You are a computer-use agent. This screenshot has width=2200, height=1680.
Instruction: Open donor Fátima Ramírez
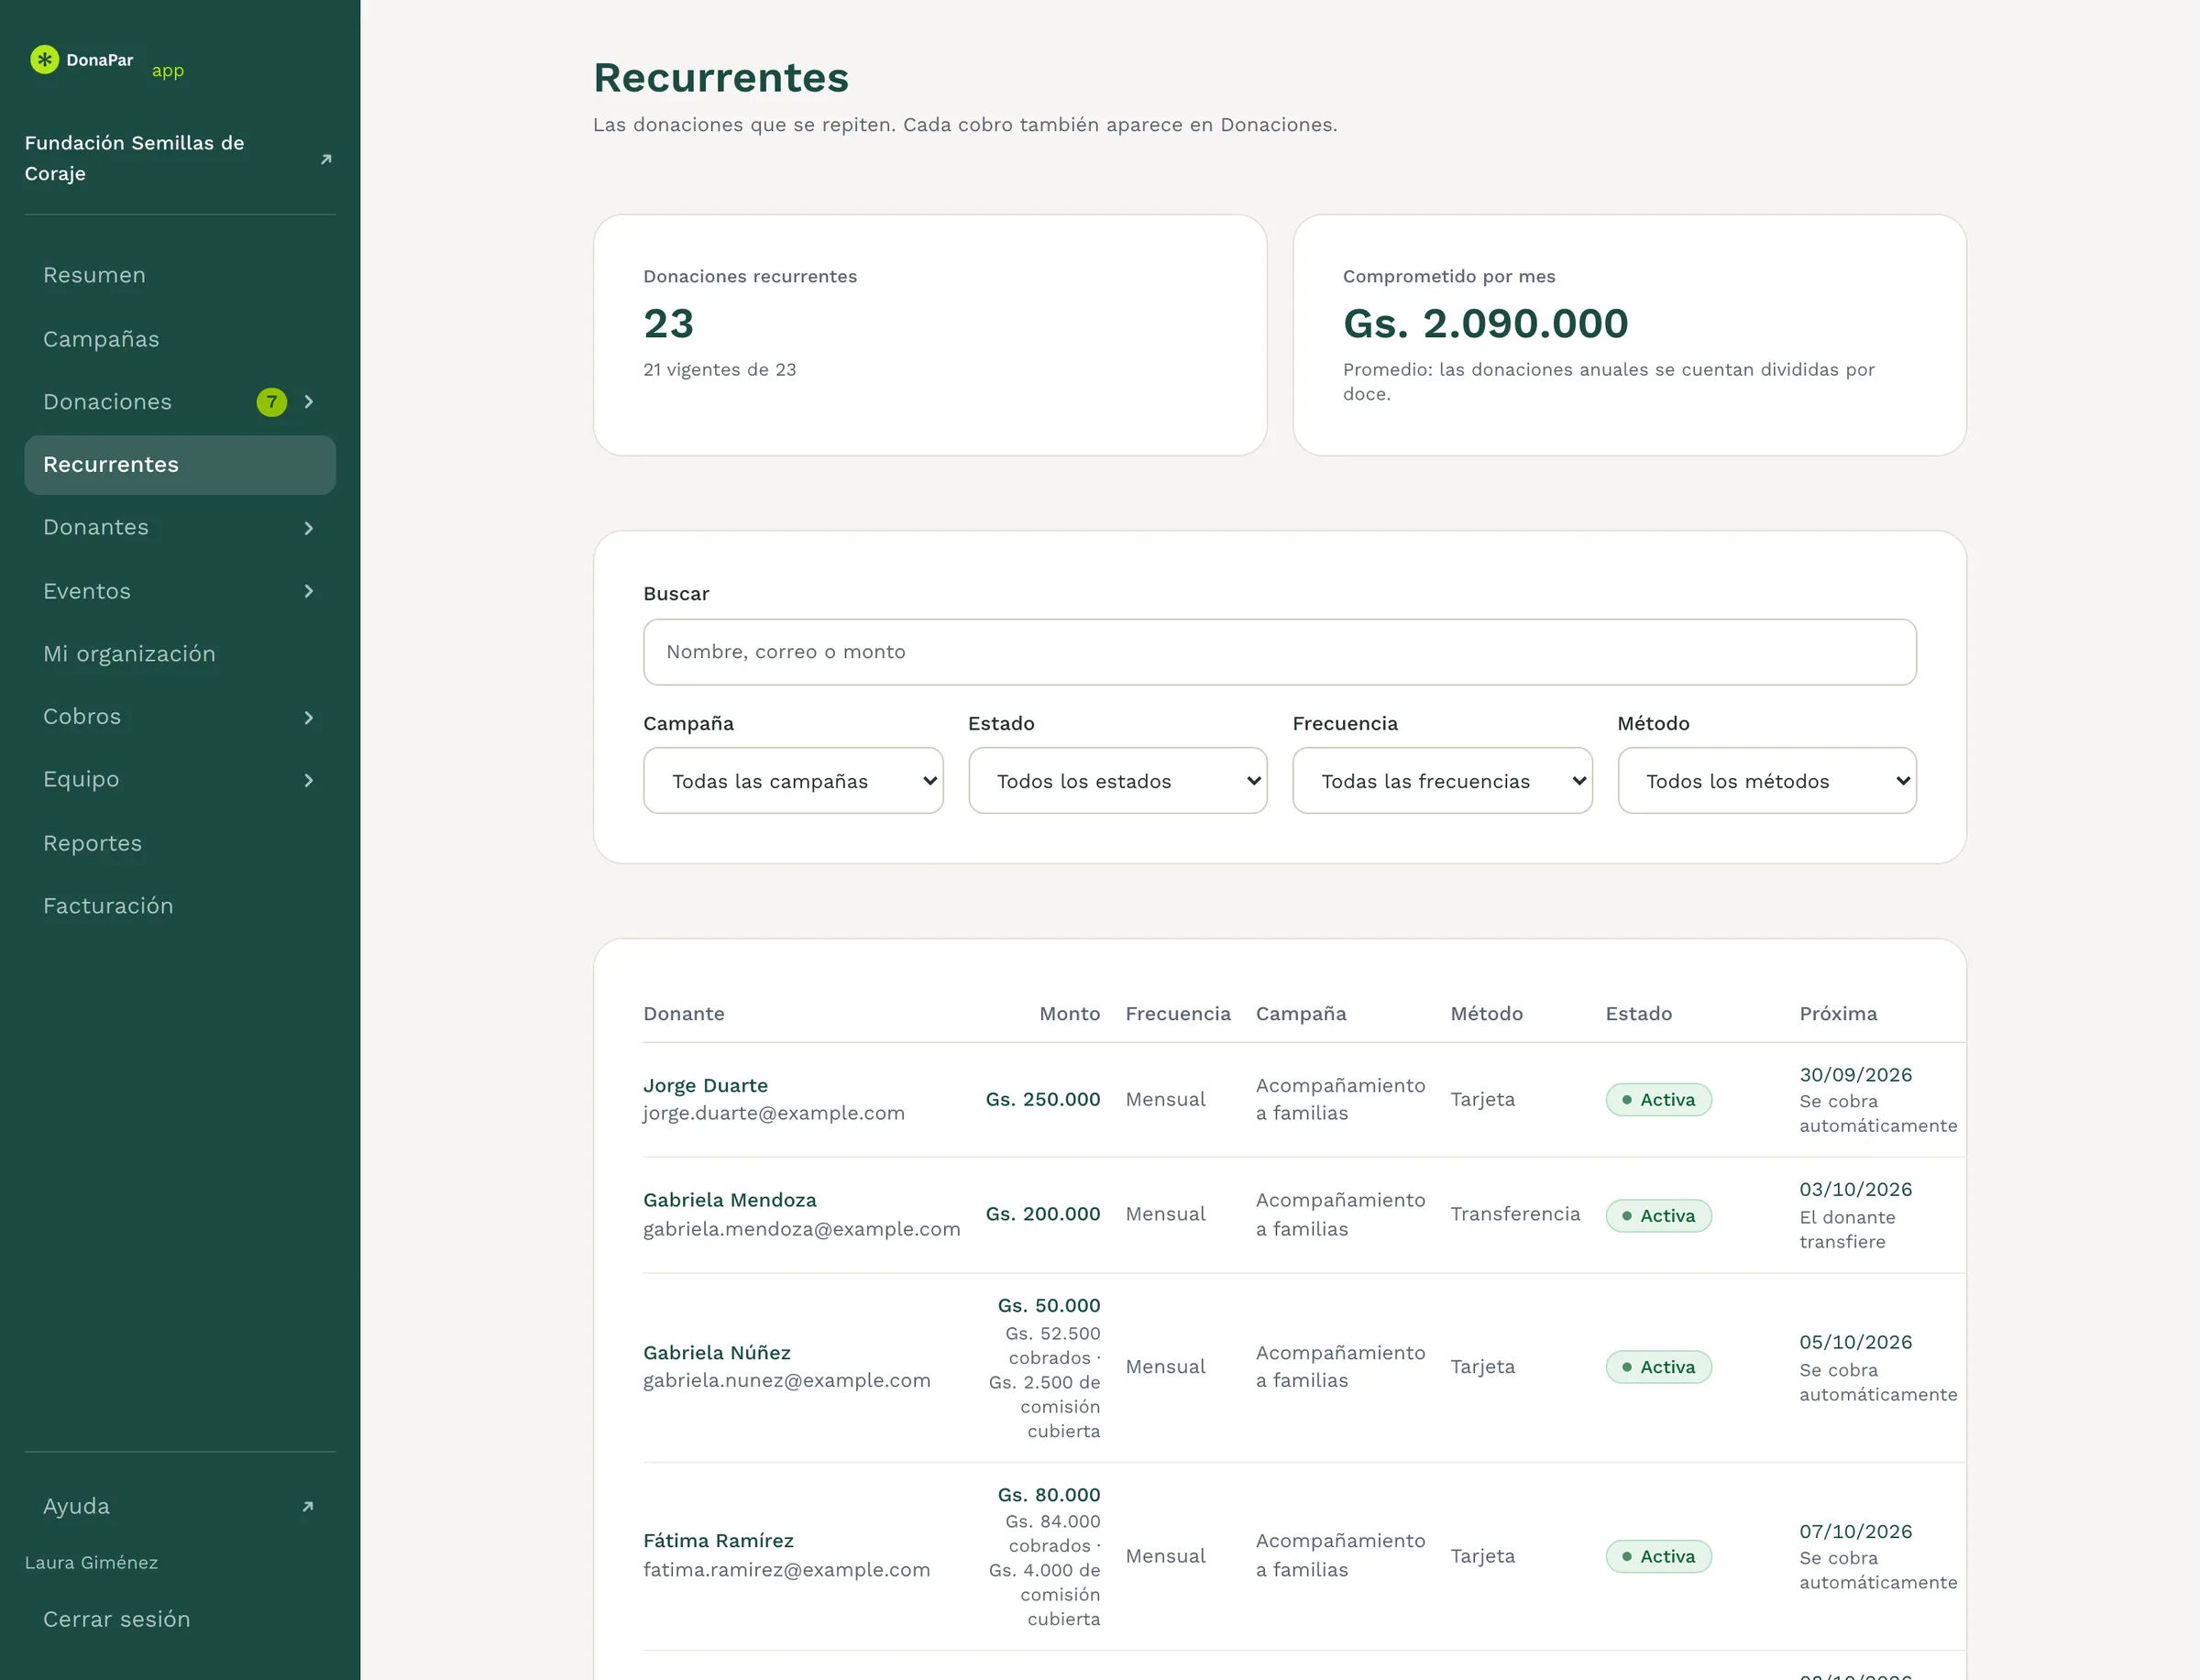tap(718, 1541)
